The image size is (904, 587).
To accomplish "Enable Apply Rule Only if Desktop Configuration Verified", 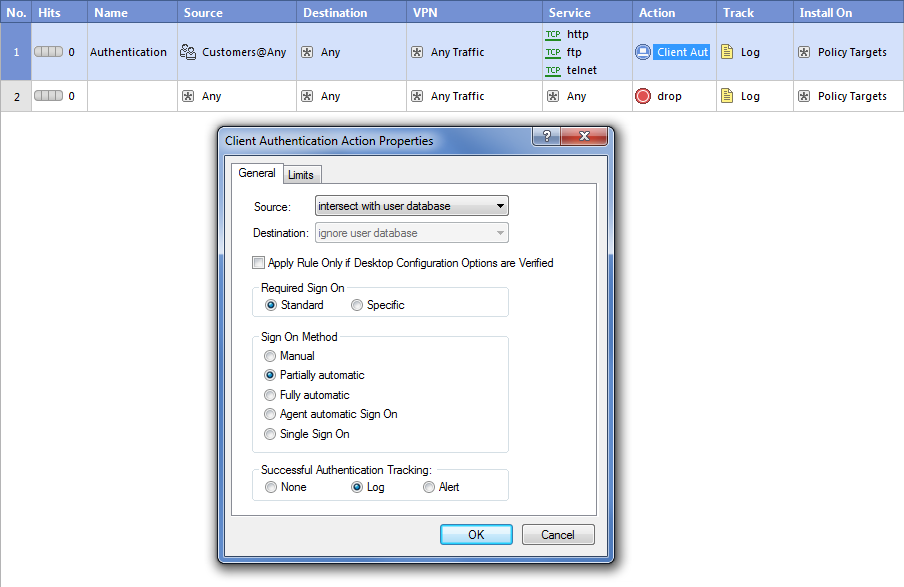I will pos(259,263).
